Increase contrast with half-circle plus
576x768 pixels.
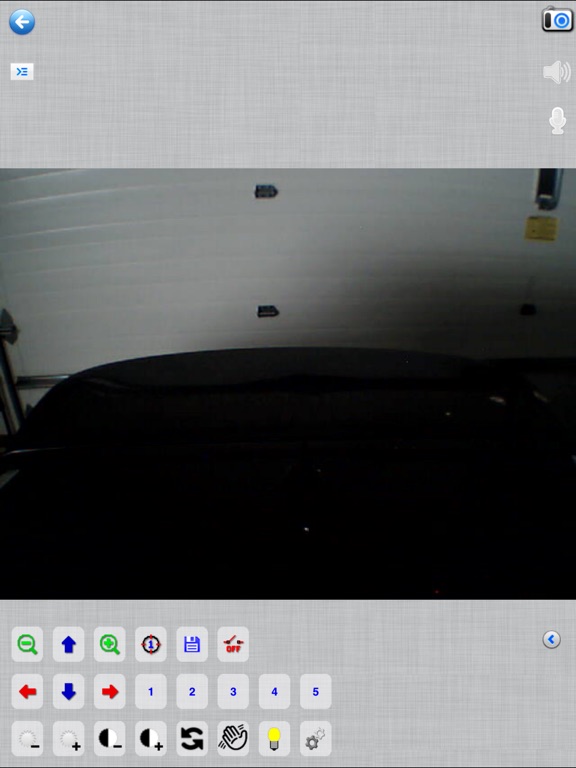coord(151,738)
